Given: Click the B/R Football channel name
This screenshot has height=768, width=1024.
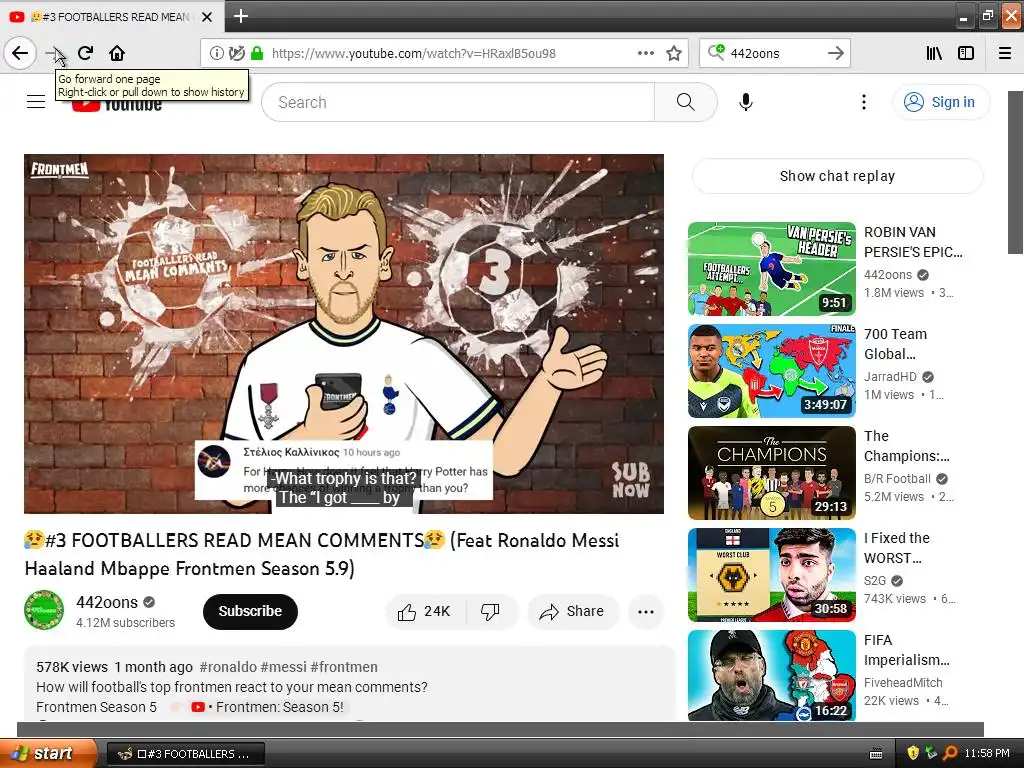Looking at the screenshot, I should (x=897, y=478).
